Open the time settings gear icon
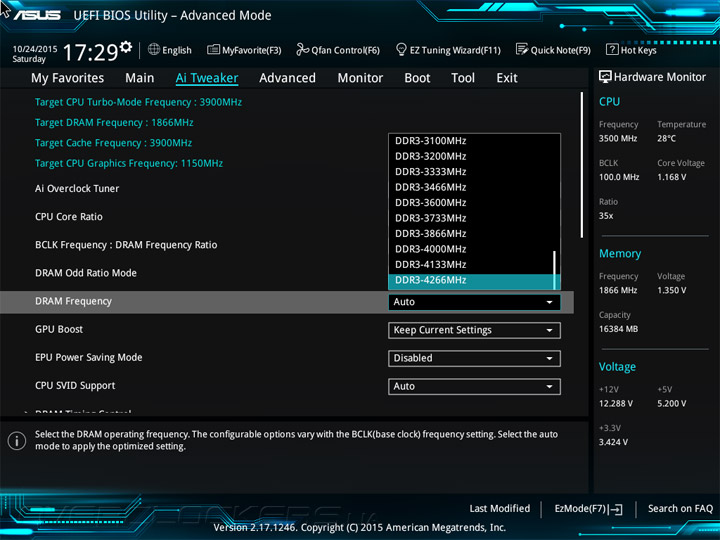This screenshot has width=720, height=540. (x=126, y=46)
